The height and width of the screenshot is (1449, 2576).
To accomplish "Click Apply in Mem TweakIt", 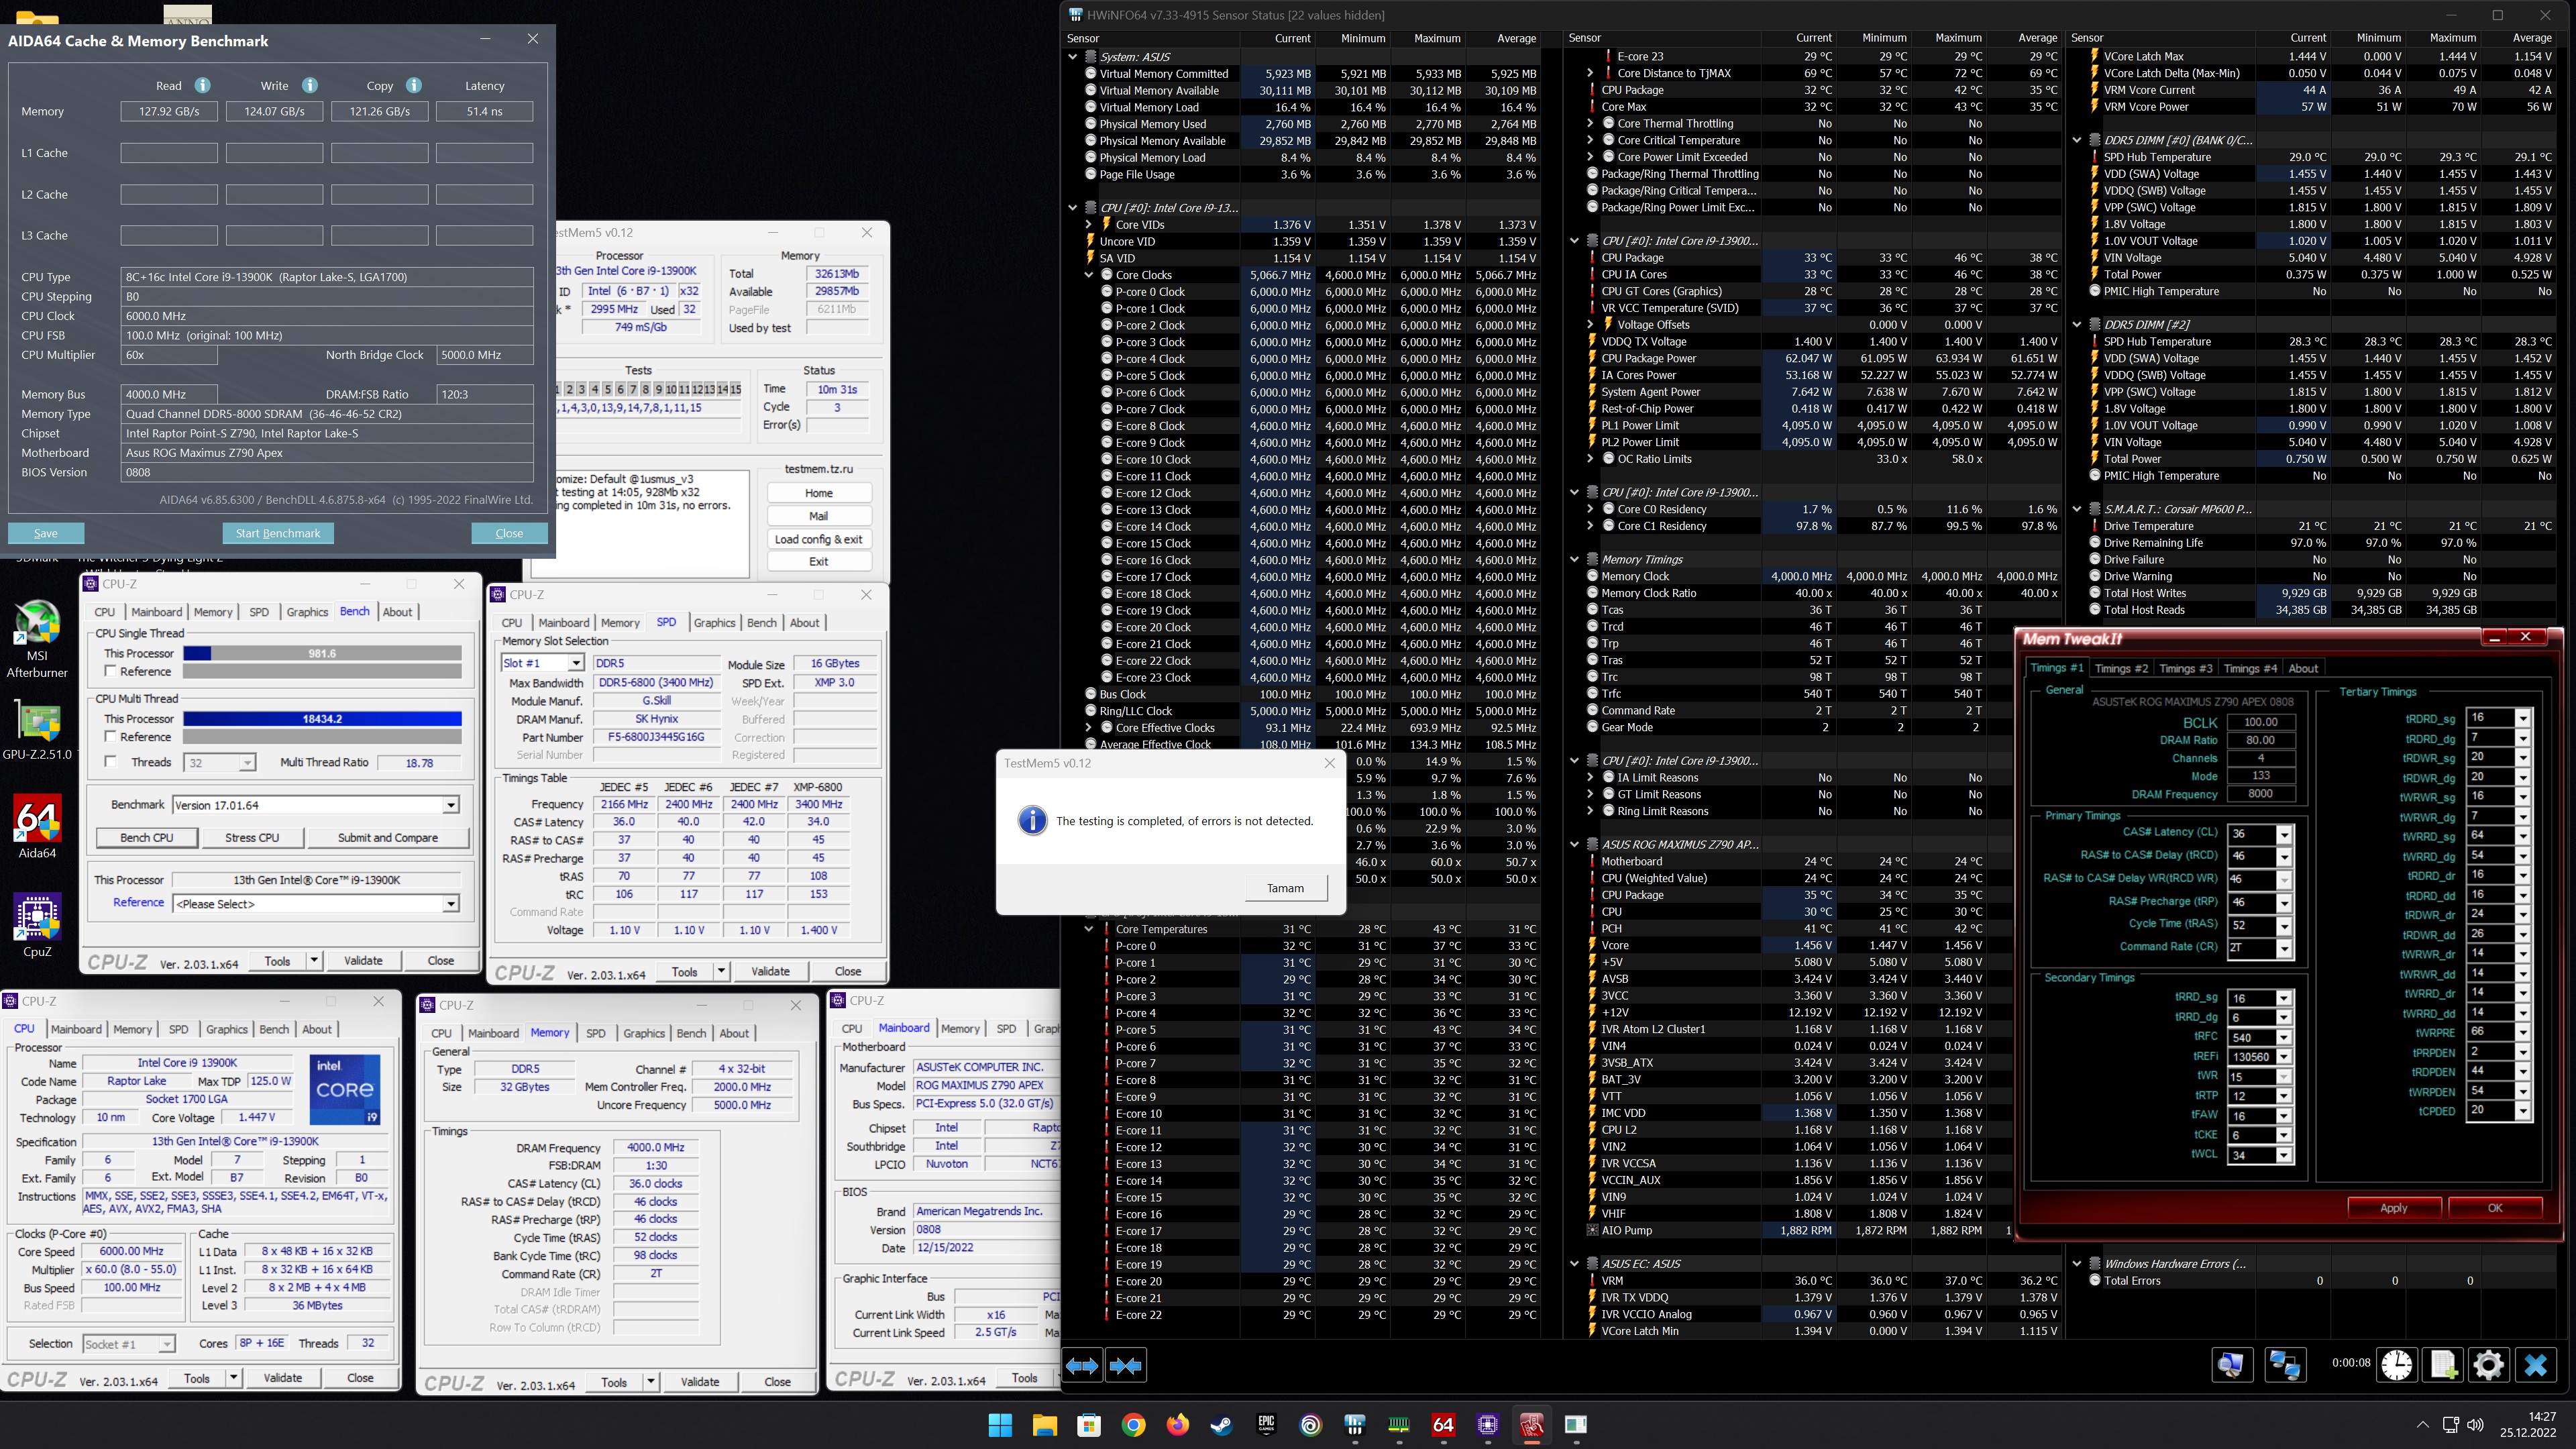I will coord(2393,1207).
